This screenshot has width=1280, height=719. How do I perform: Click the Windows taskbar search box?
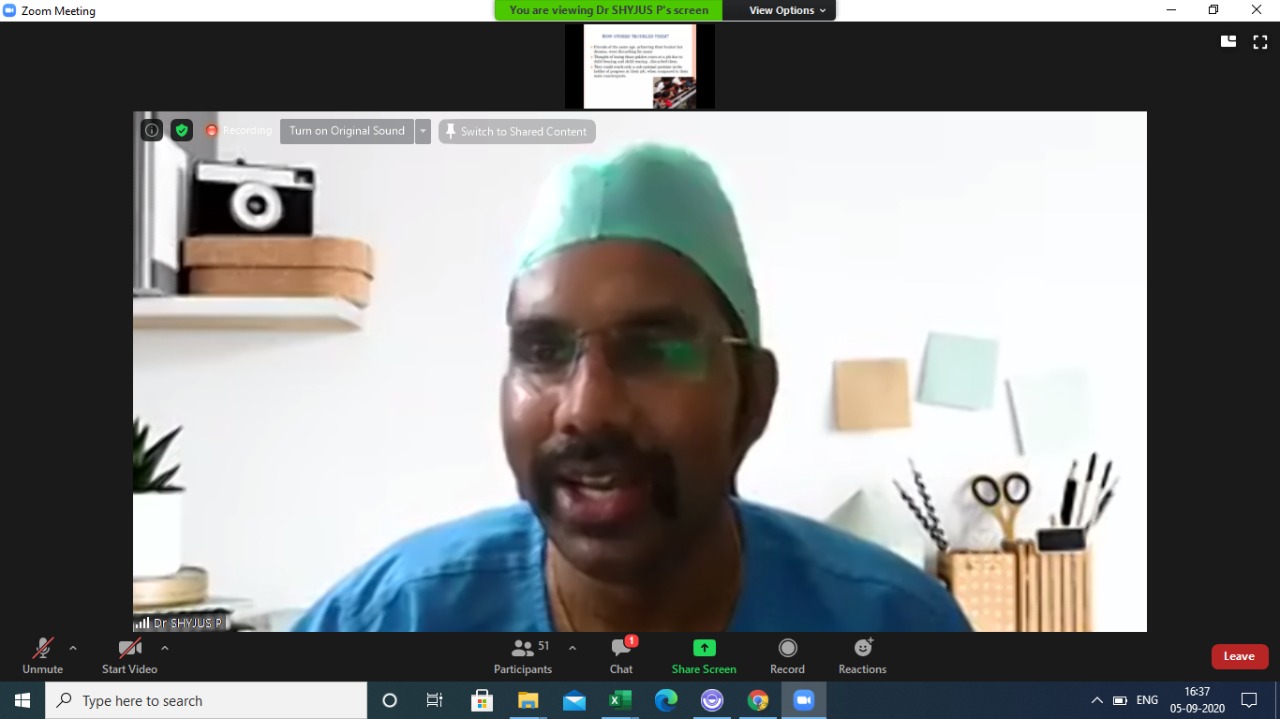point(206,701)
